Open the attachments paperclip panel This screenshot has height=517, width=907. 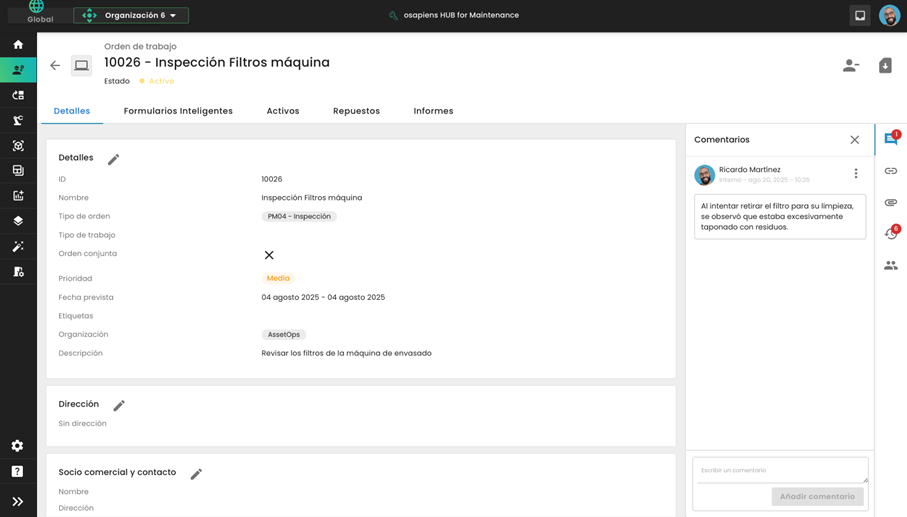point(890,202)
